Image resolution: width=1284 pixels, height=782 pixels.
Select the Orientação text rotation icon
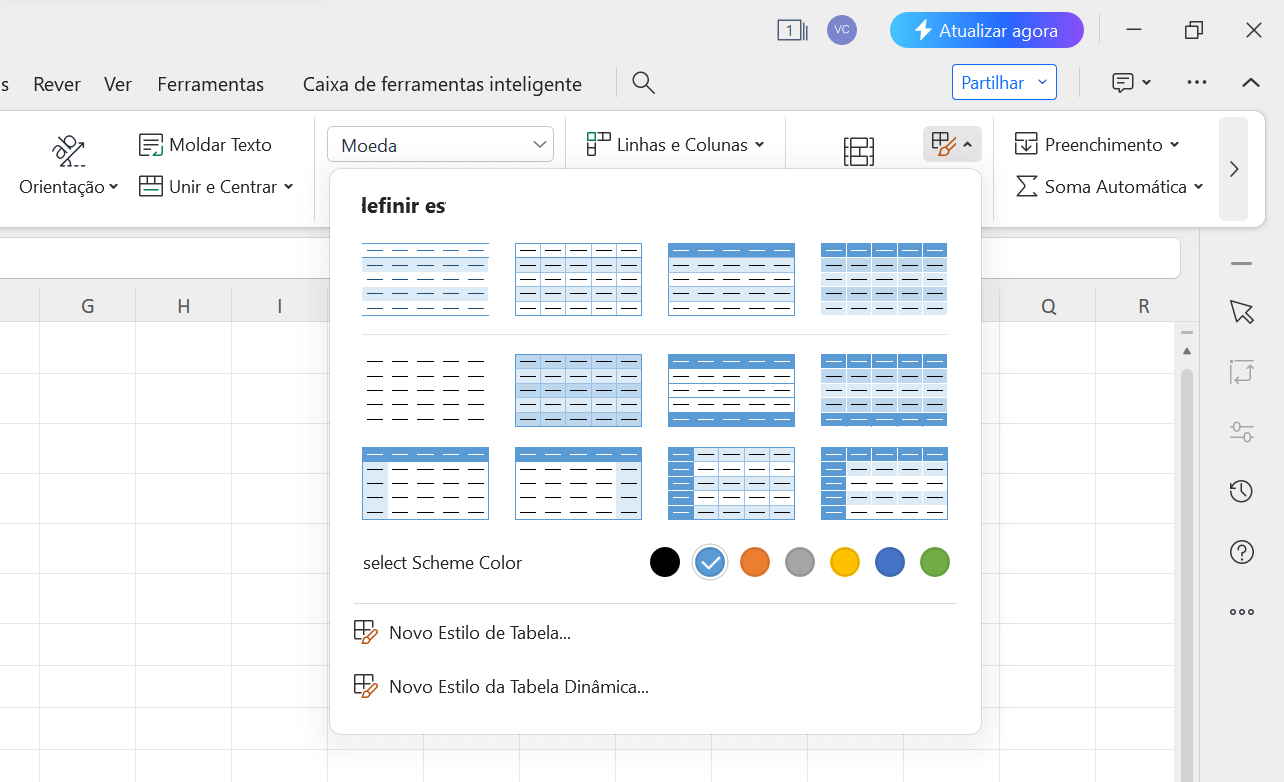67,150
